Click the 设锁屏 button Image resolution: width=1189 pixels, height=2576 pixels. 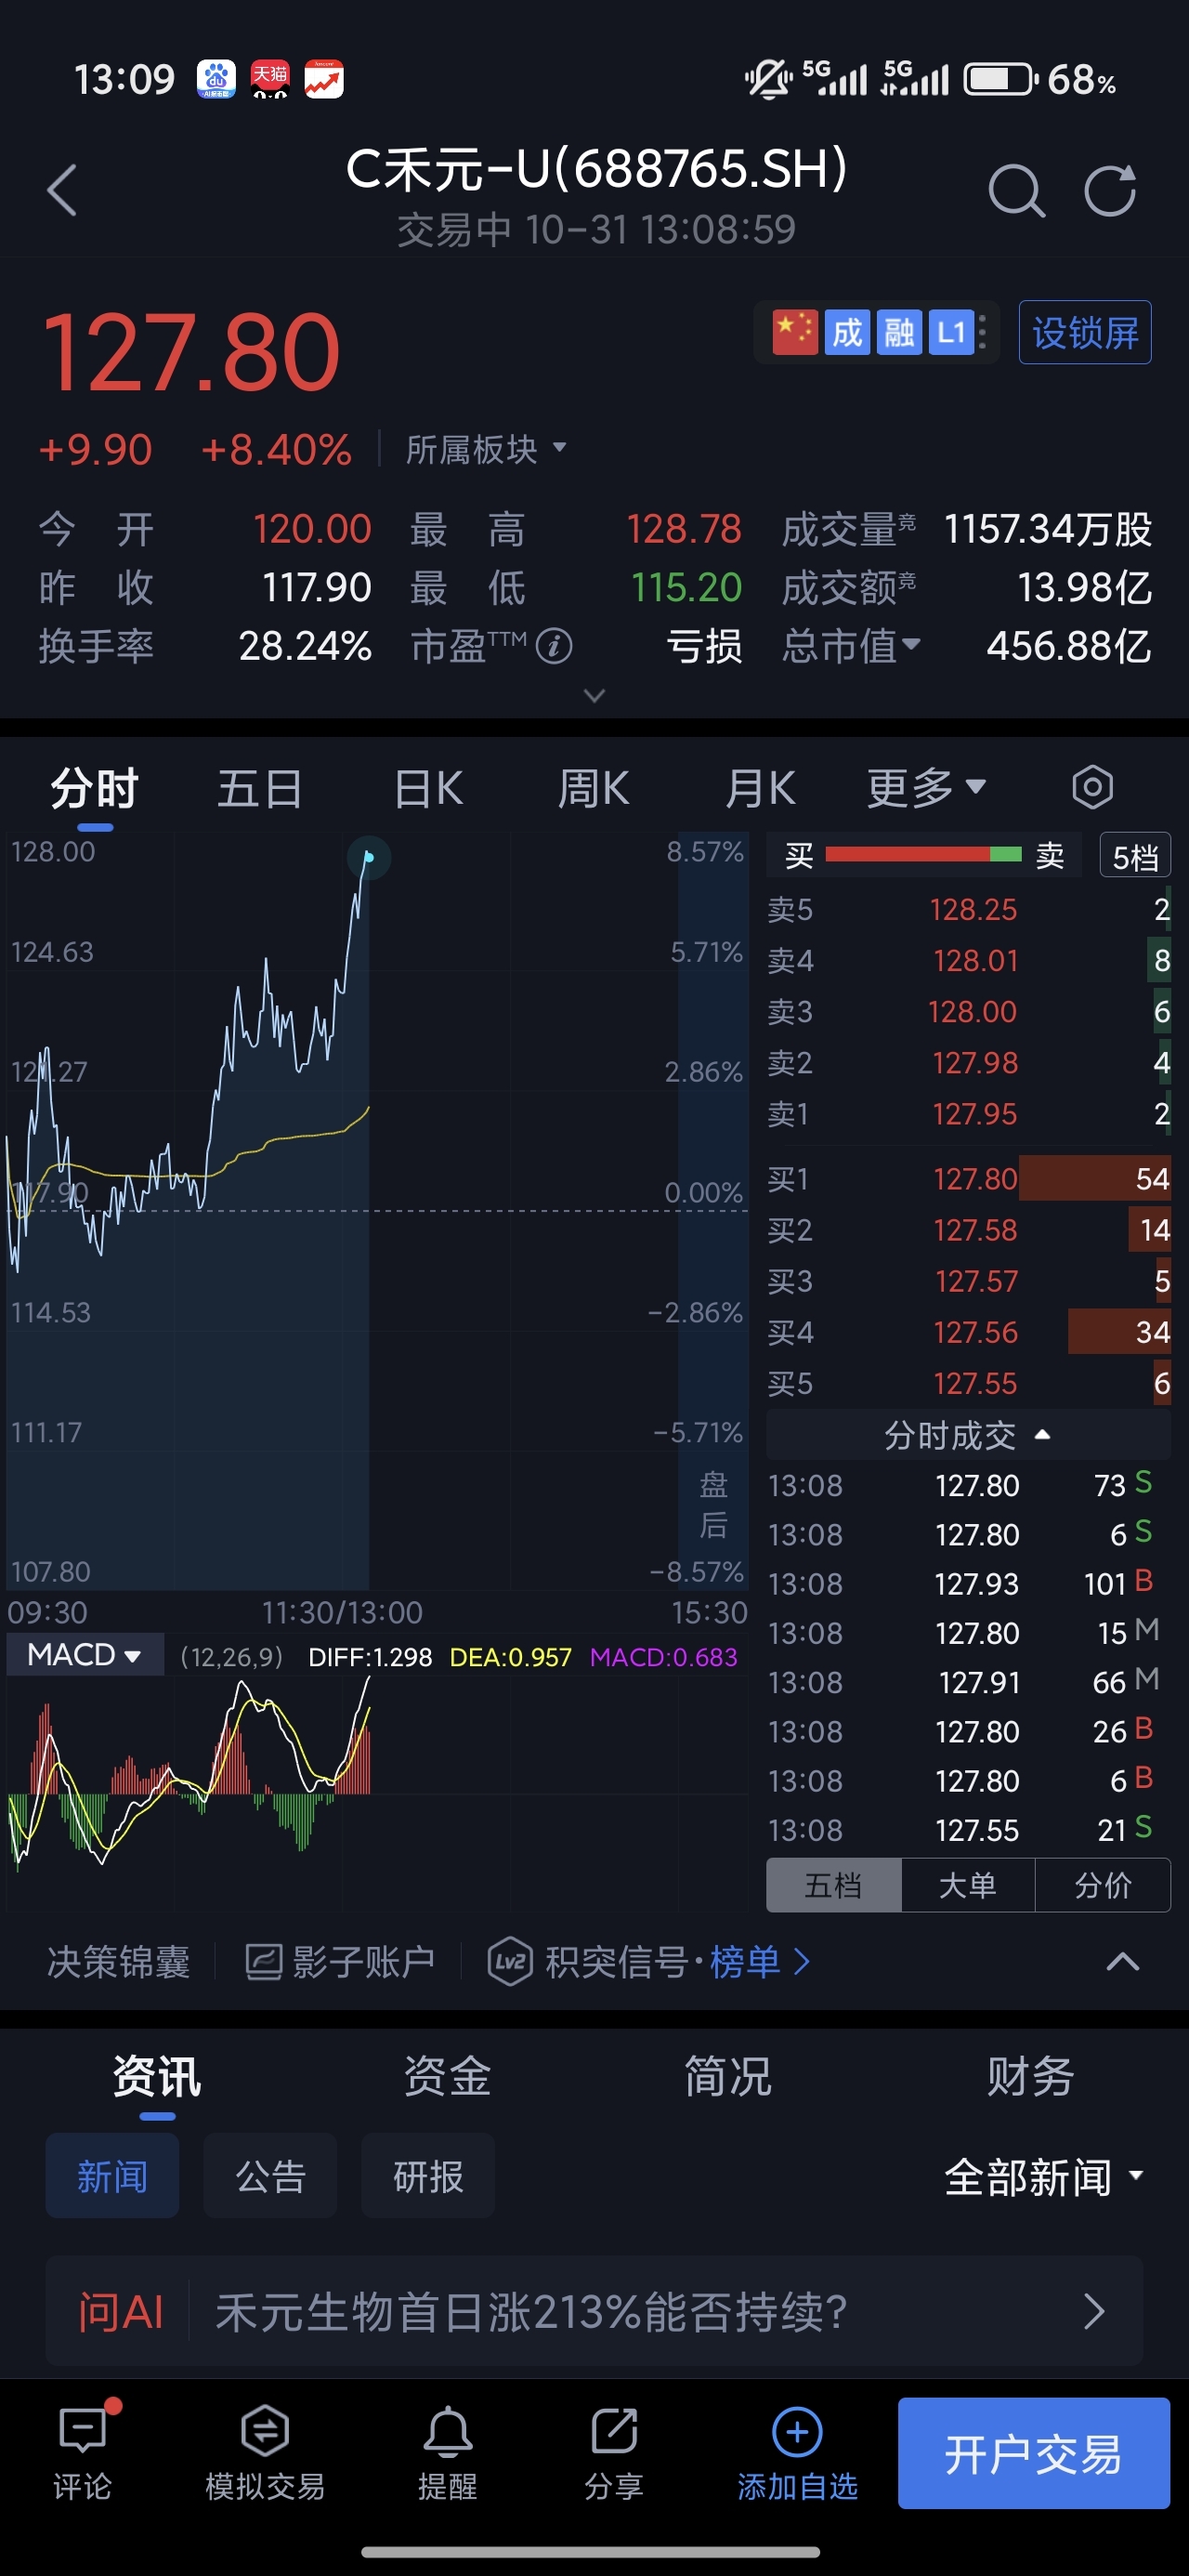[x=1085, y=332]
